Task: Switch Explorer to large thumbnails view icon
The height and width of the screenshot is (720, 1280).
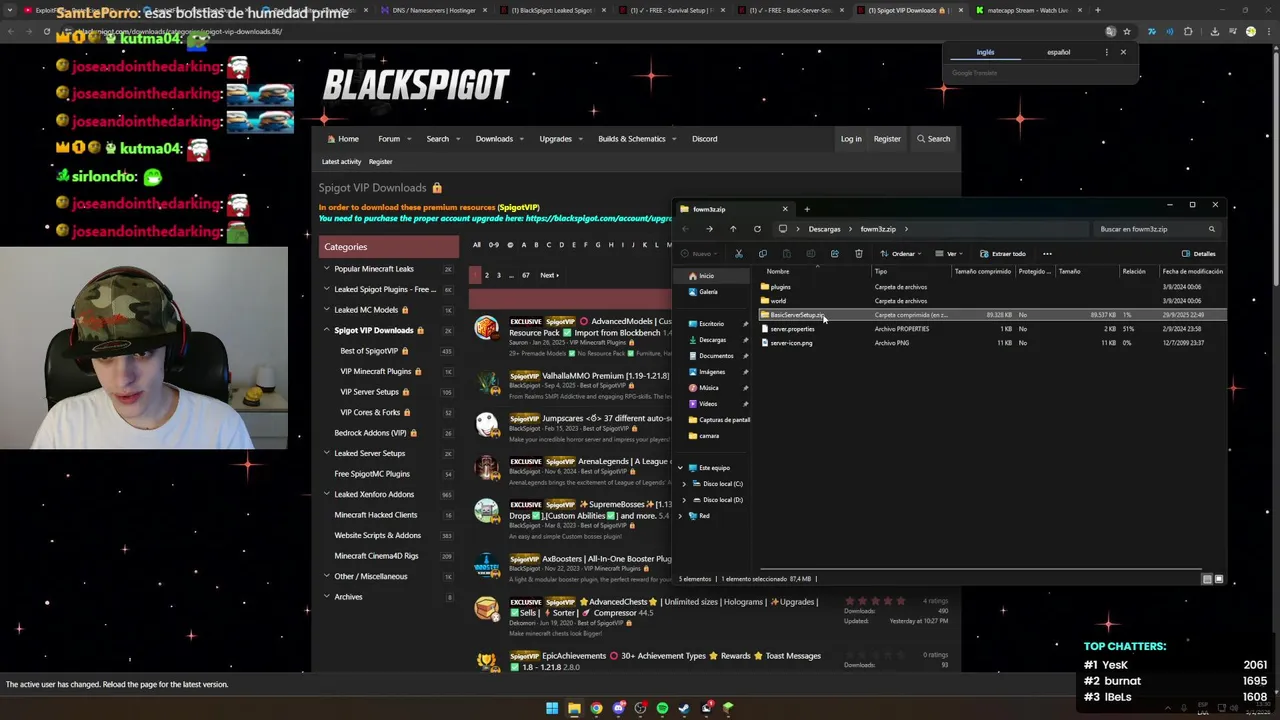Action: click(x=1218, y=579)
